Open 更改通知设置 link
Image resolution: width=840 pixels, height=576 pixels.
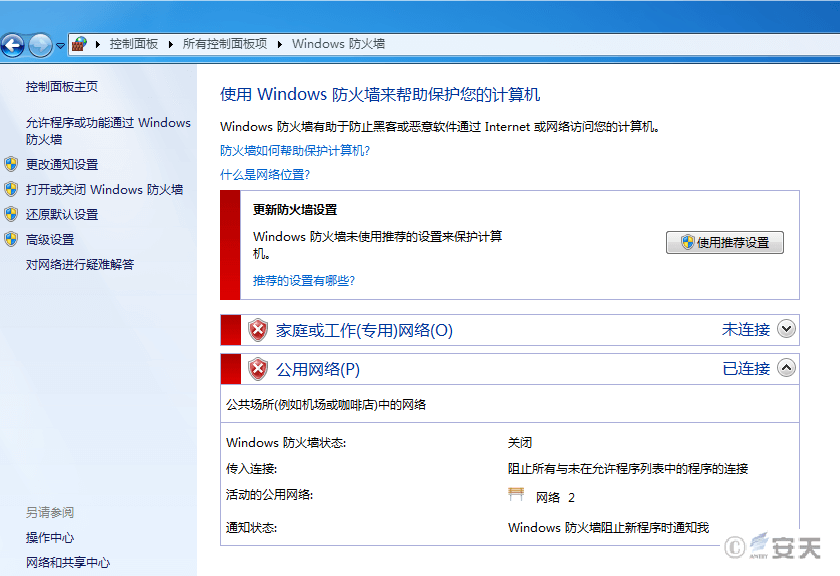click(x=62, y=164)
